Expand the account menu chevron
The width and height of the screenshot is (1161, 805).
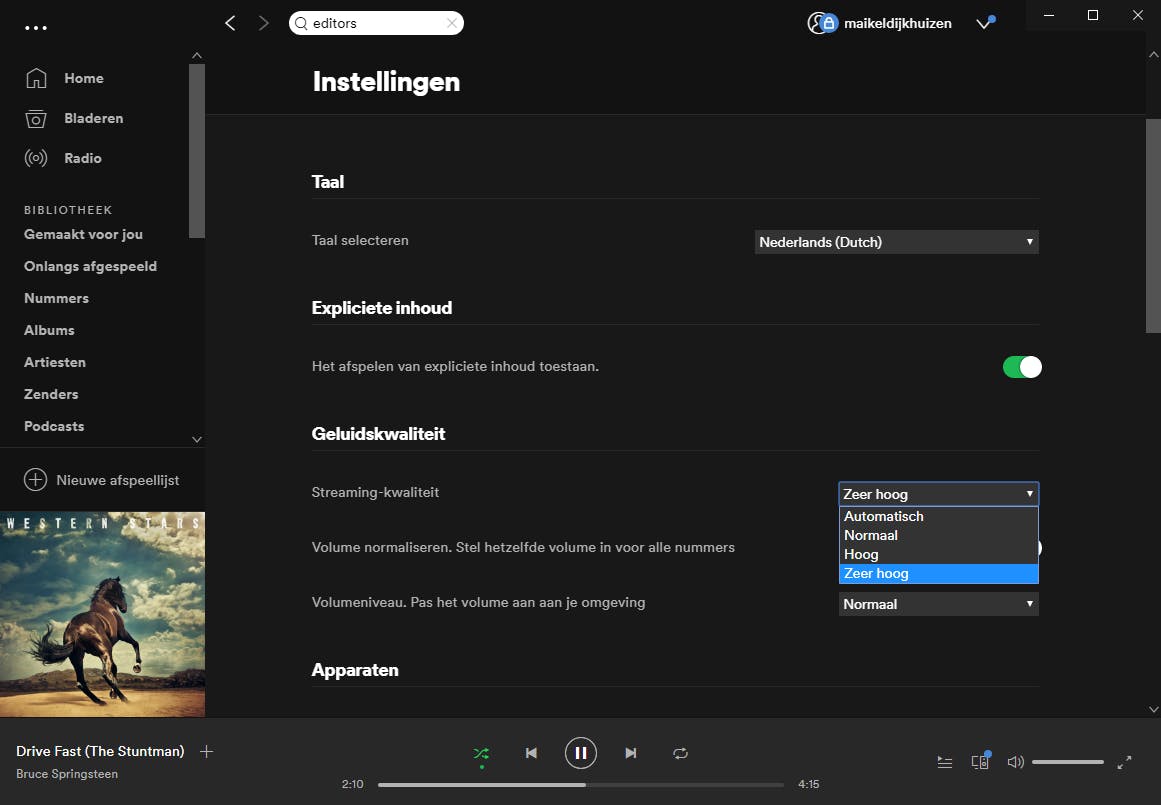click(984, 24)
